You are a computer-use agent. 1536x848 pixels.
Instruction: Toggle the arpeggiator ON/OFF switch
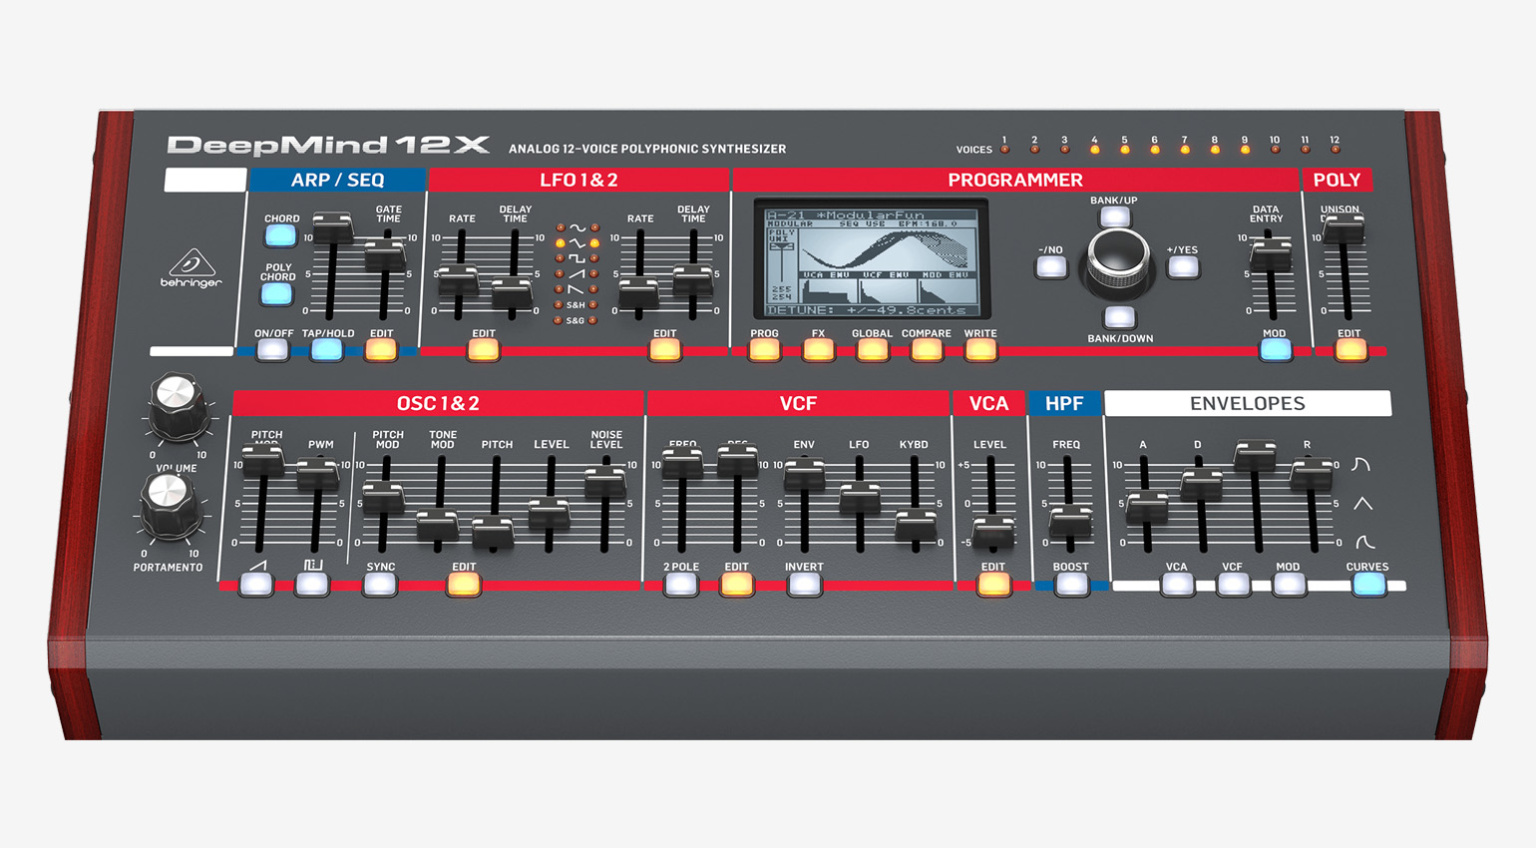click(271, 349)
